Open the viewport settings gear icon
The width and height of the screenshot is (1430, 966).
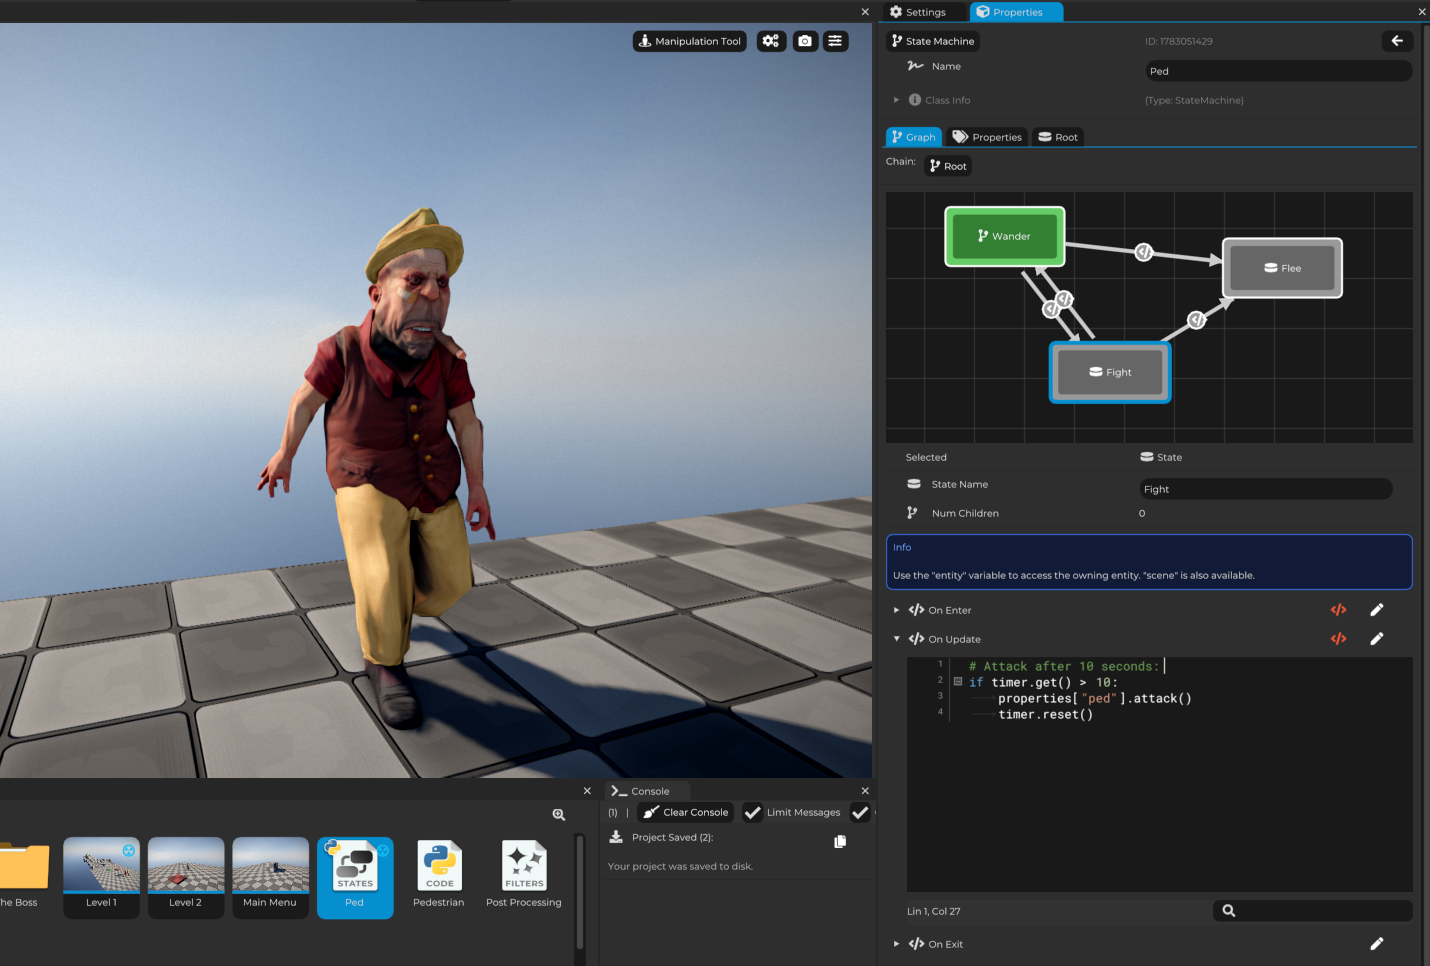click(770, 41)
